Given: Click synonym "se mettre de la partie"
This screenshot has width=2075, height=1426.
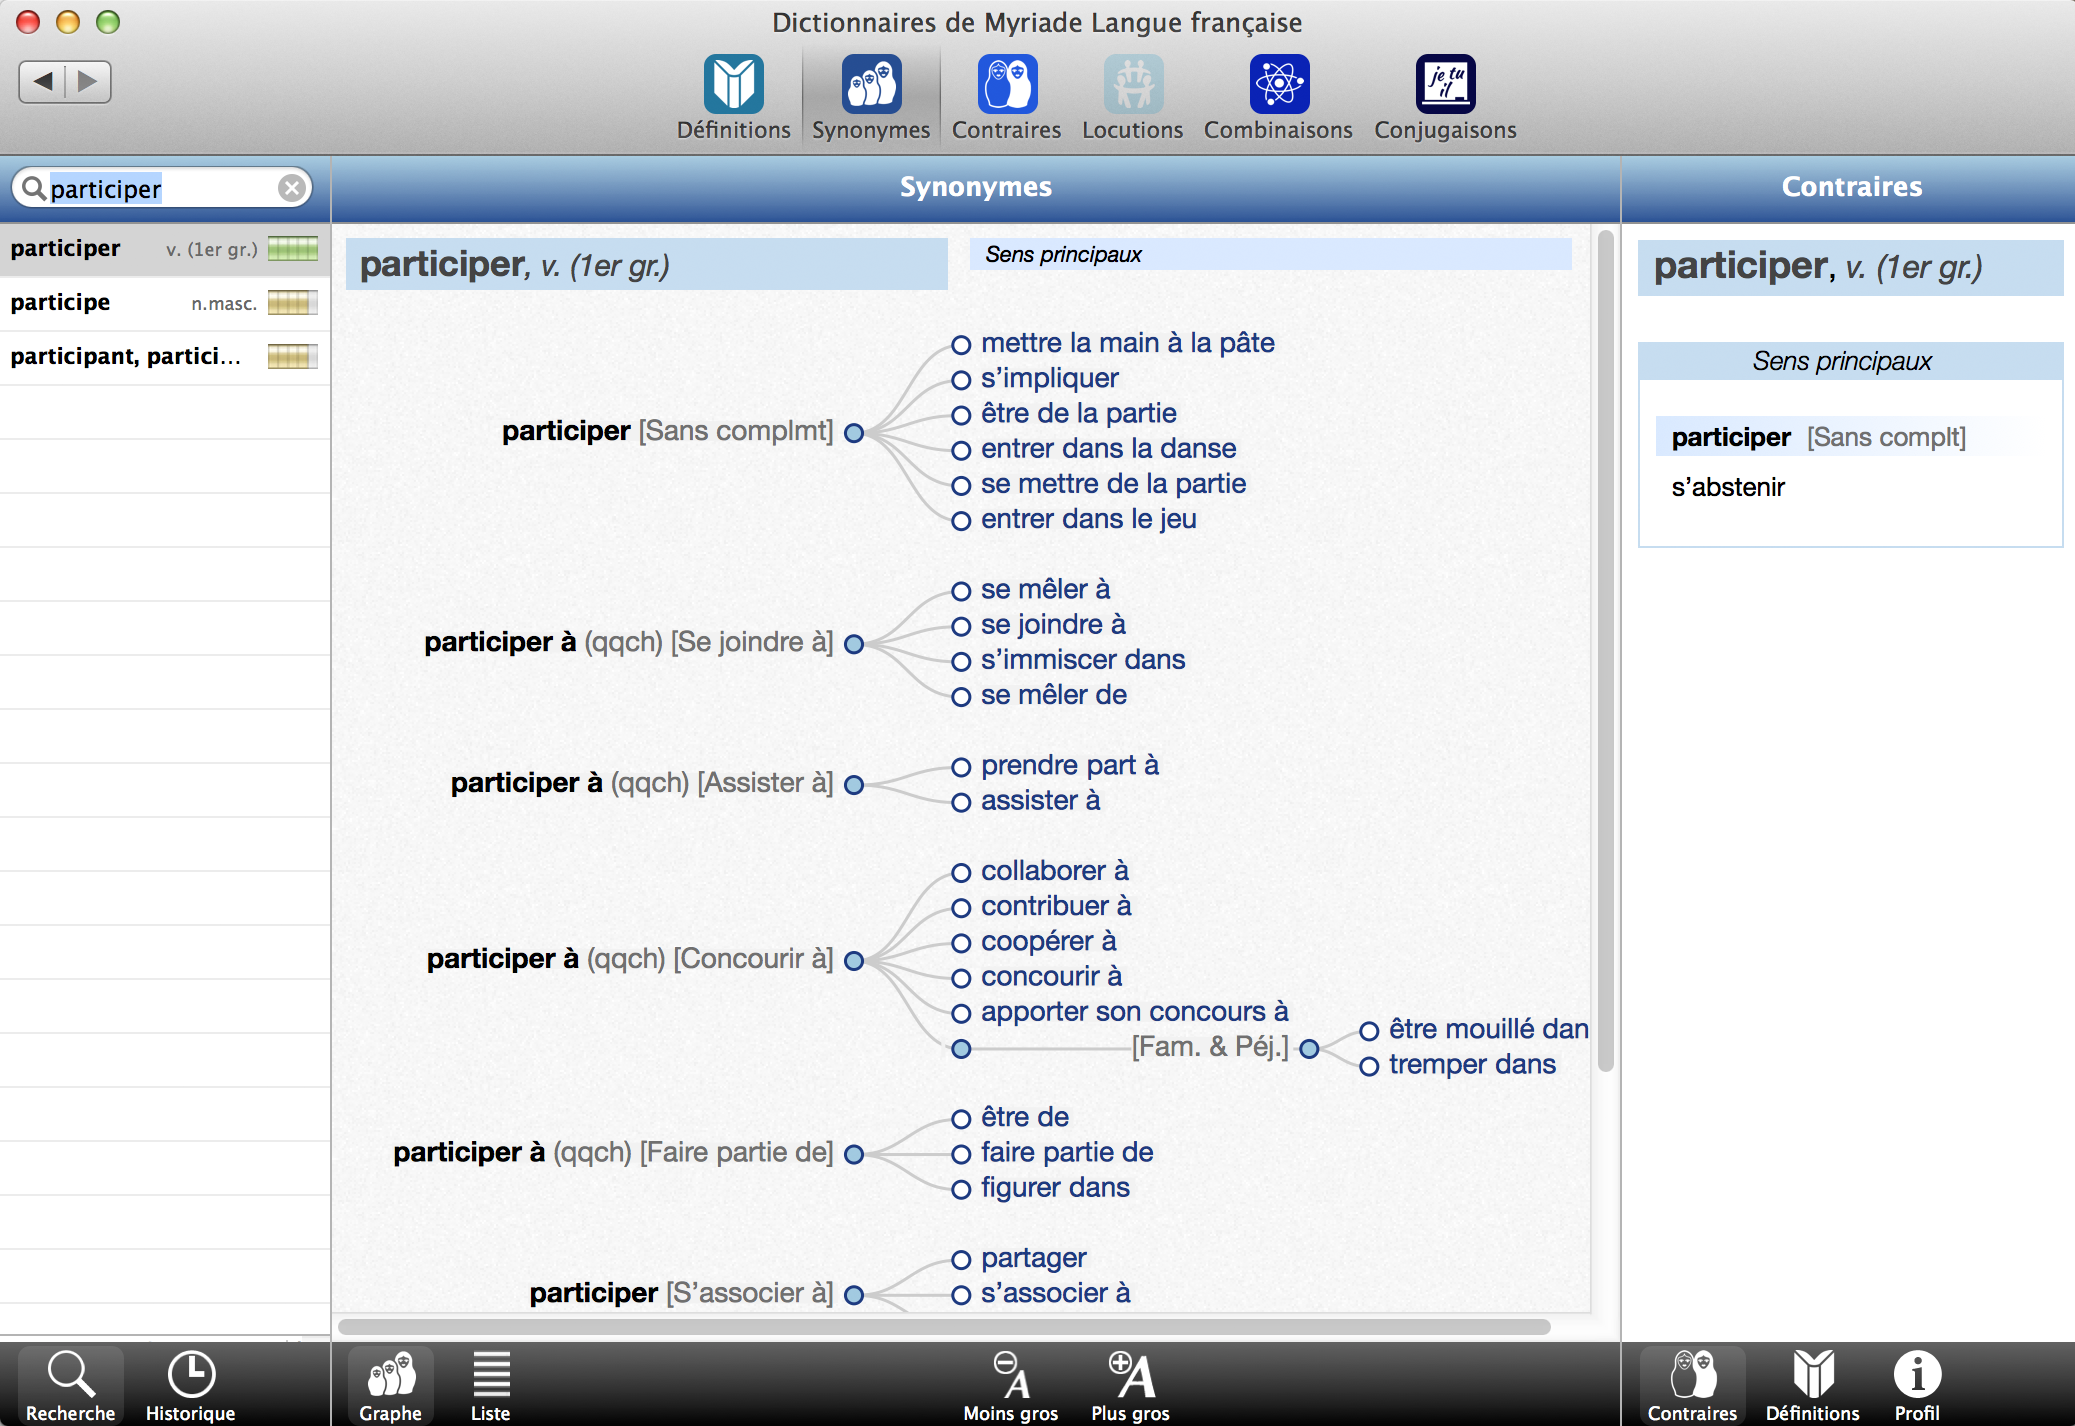Looking at the screenshot, I should [x=1114, y=484].
